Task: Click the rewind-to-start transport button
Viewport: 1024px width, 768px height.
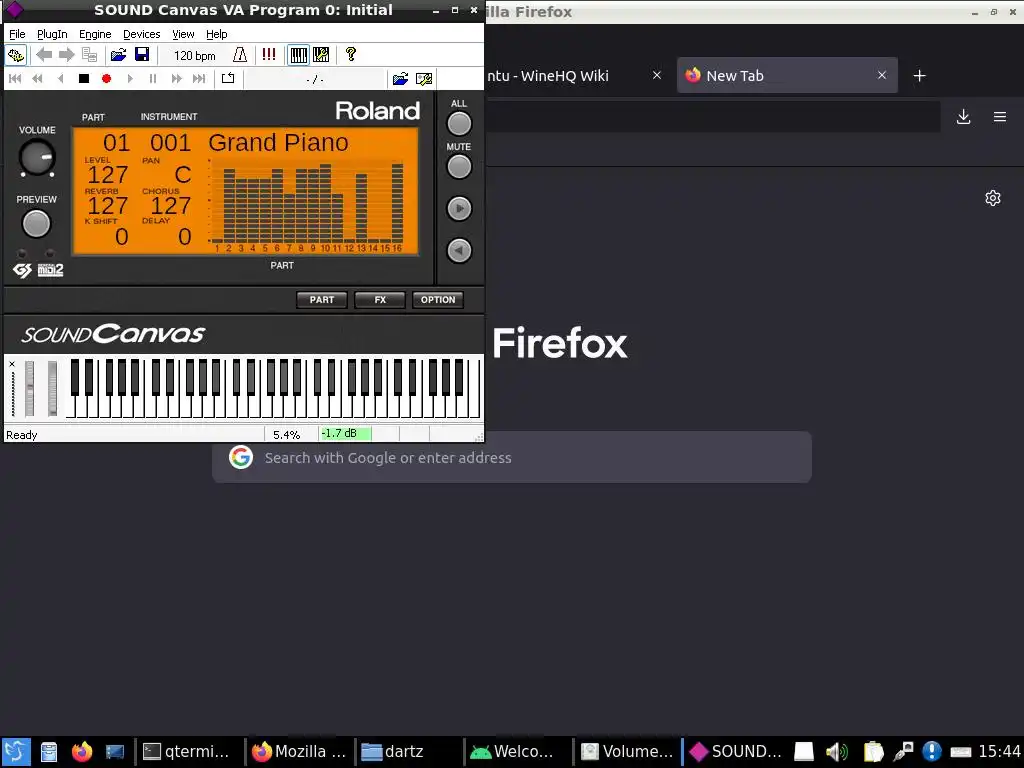Action: (14, 78)
